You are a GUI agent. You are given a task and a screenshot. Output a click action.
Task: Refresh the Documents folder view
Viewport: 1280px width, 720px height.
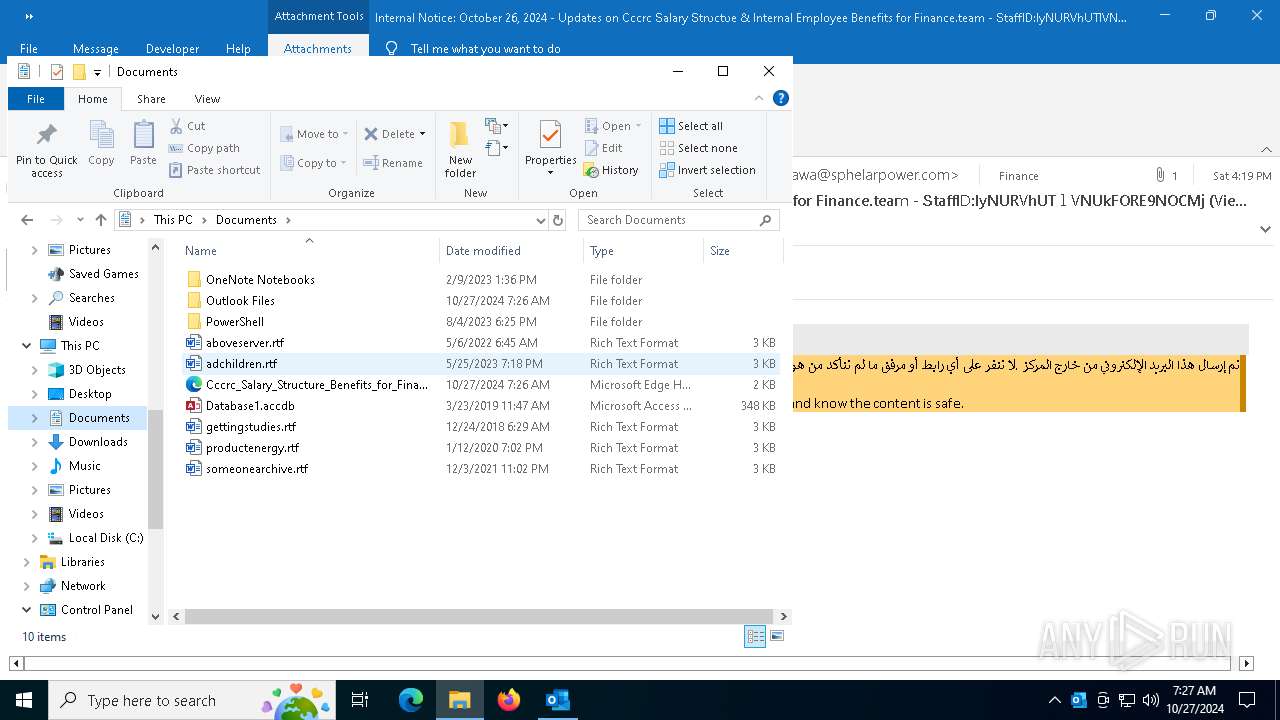coord(558,220)
